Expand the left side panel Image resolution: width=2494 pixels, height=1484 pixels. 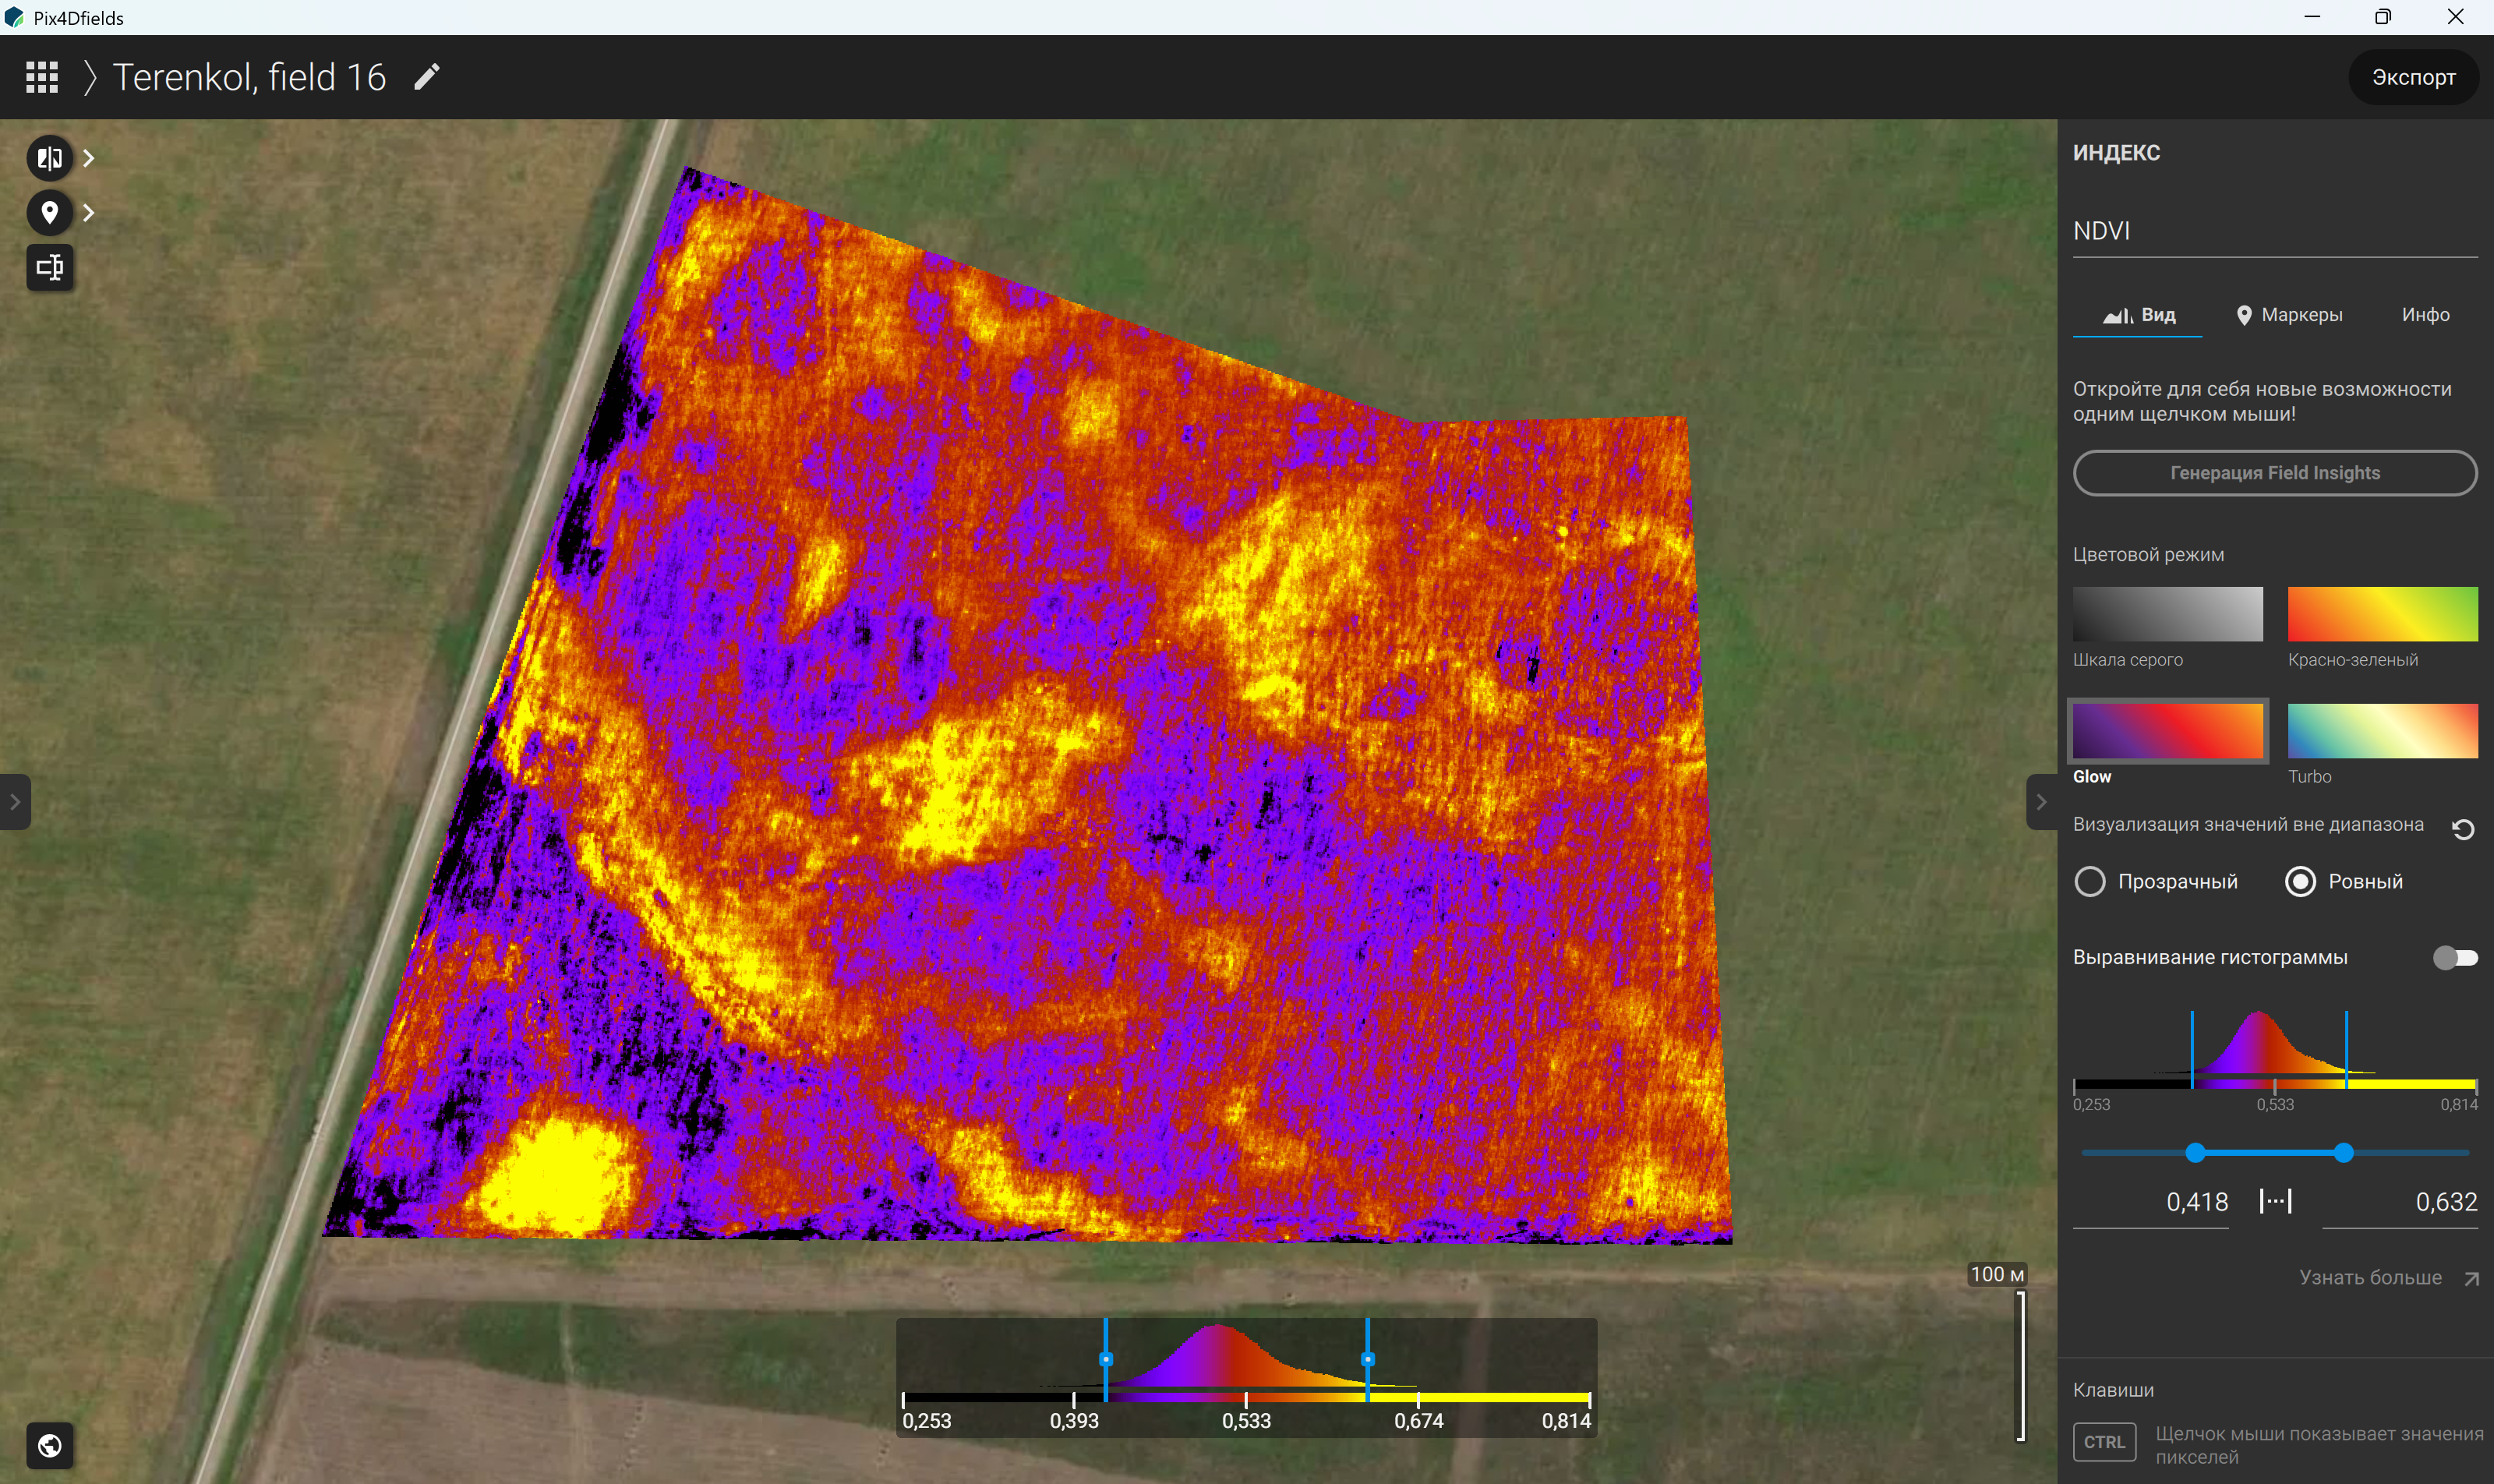coord(15,802)
